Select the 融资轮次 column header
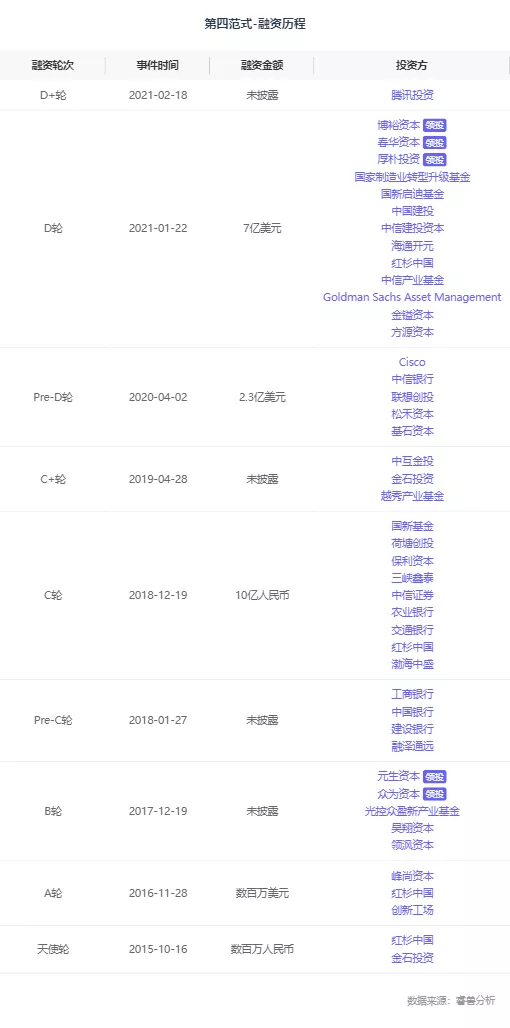The width and height of the screenshot is (510, 1028). coord(52,66)
